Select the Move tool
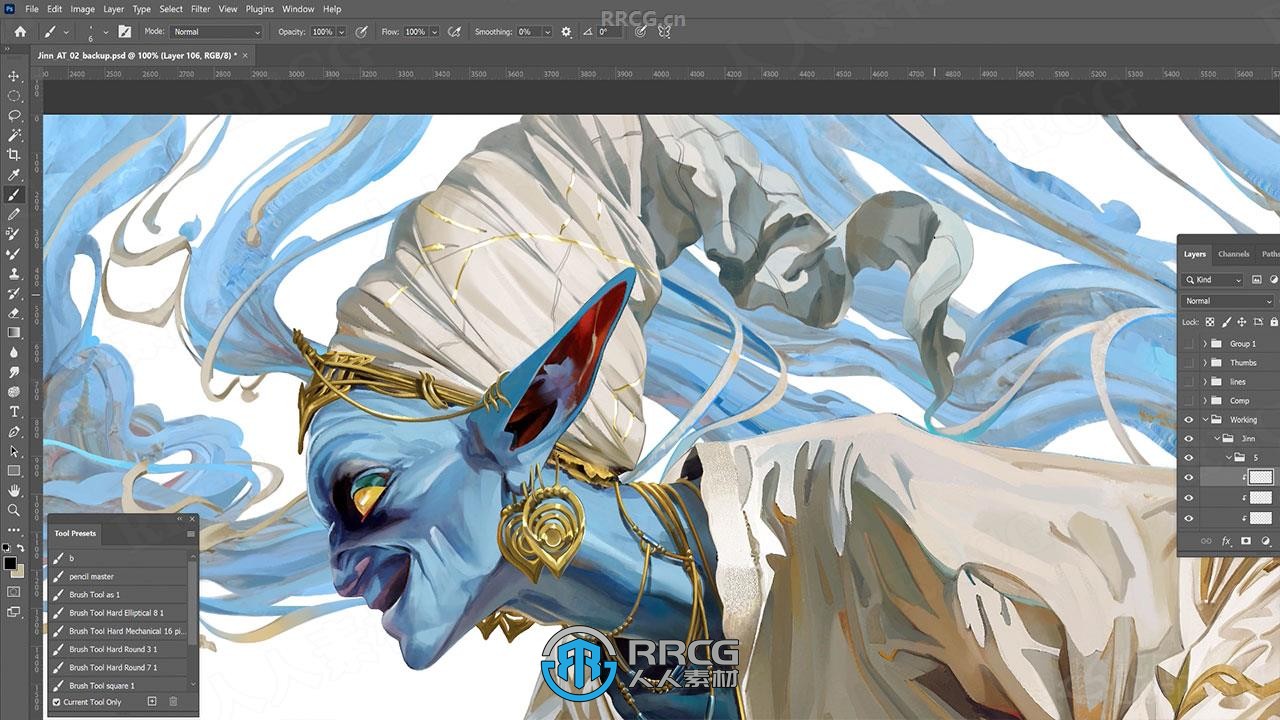Screen dimensions: 1280x720 point(14,76)
